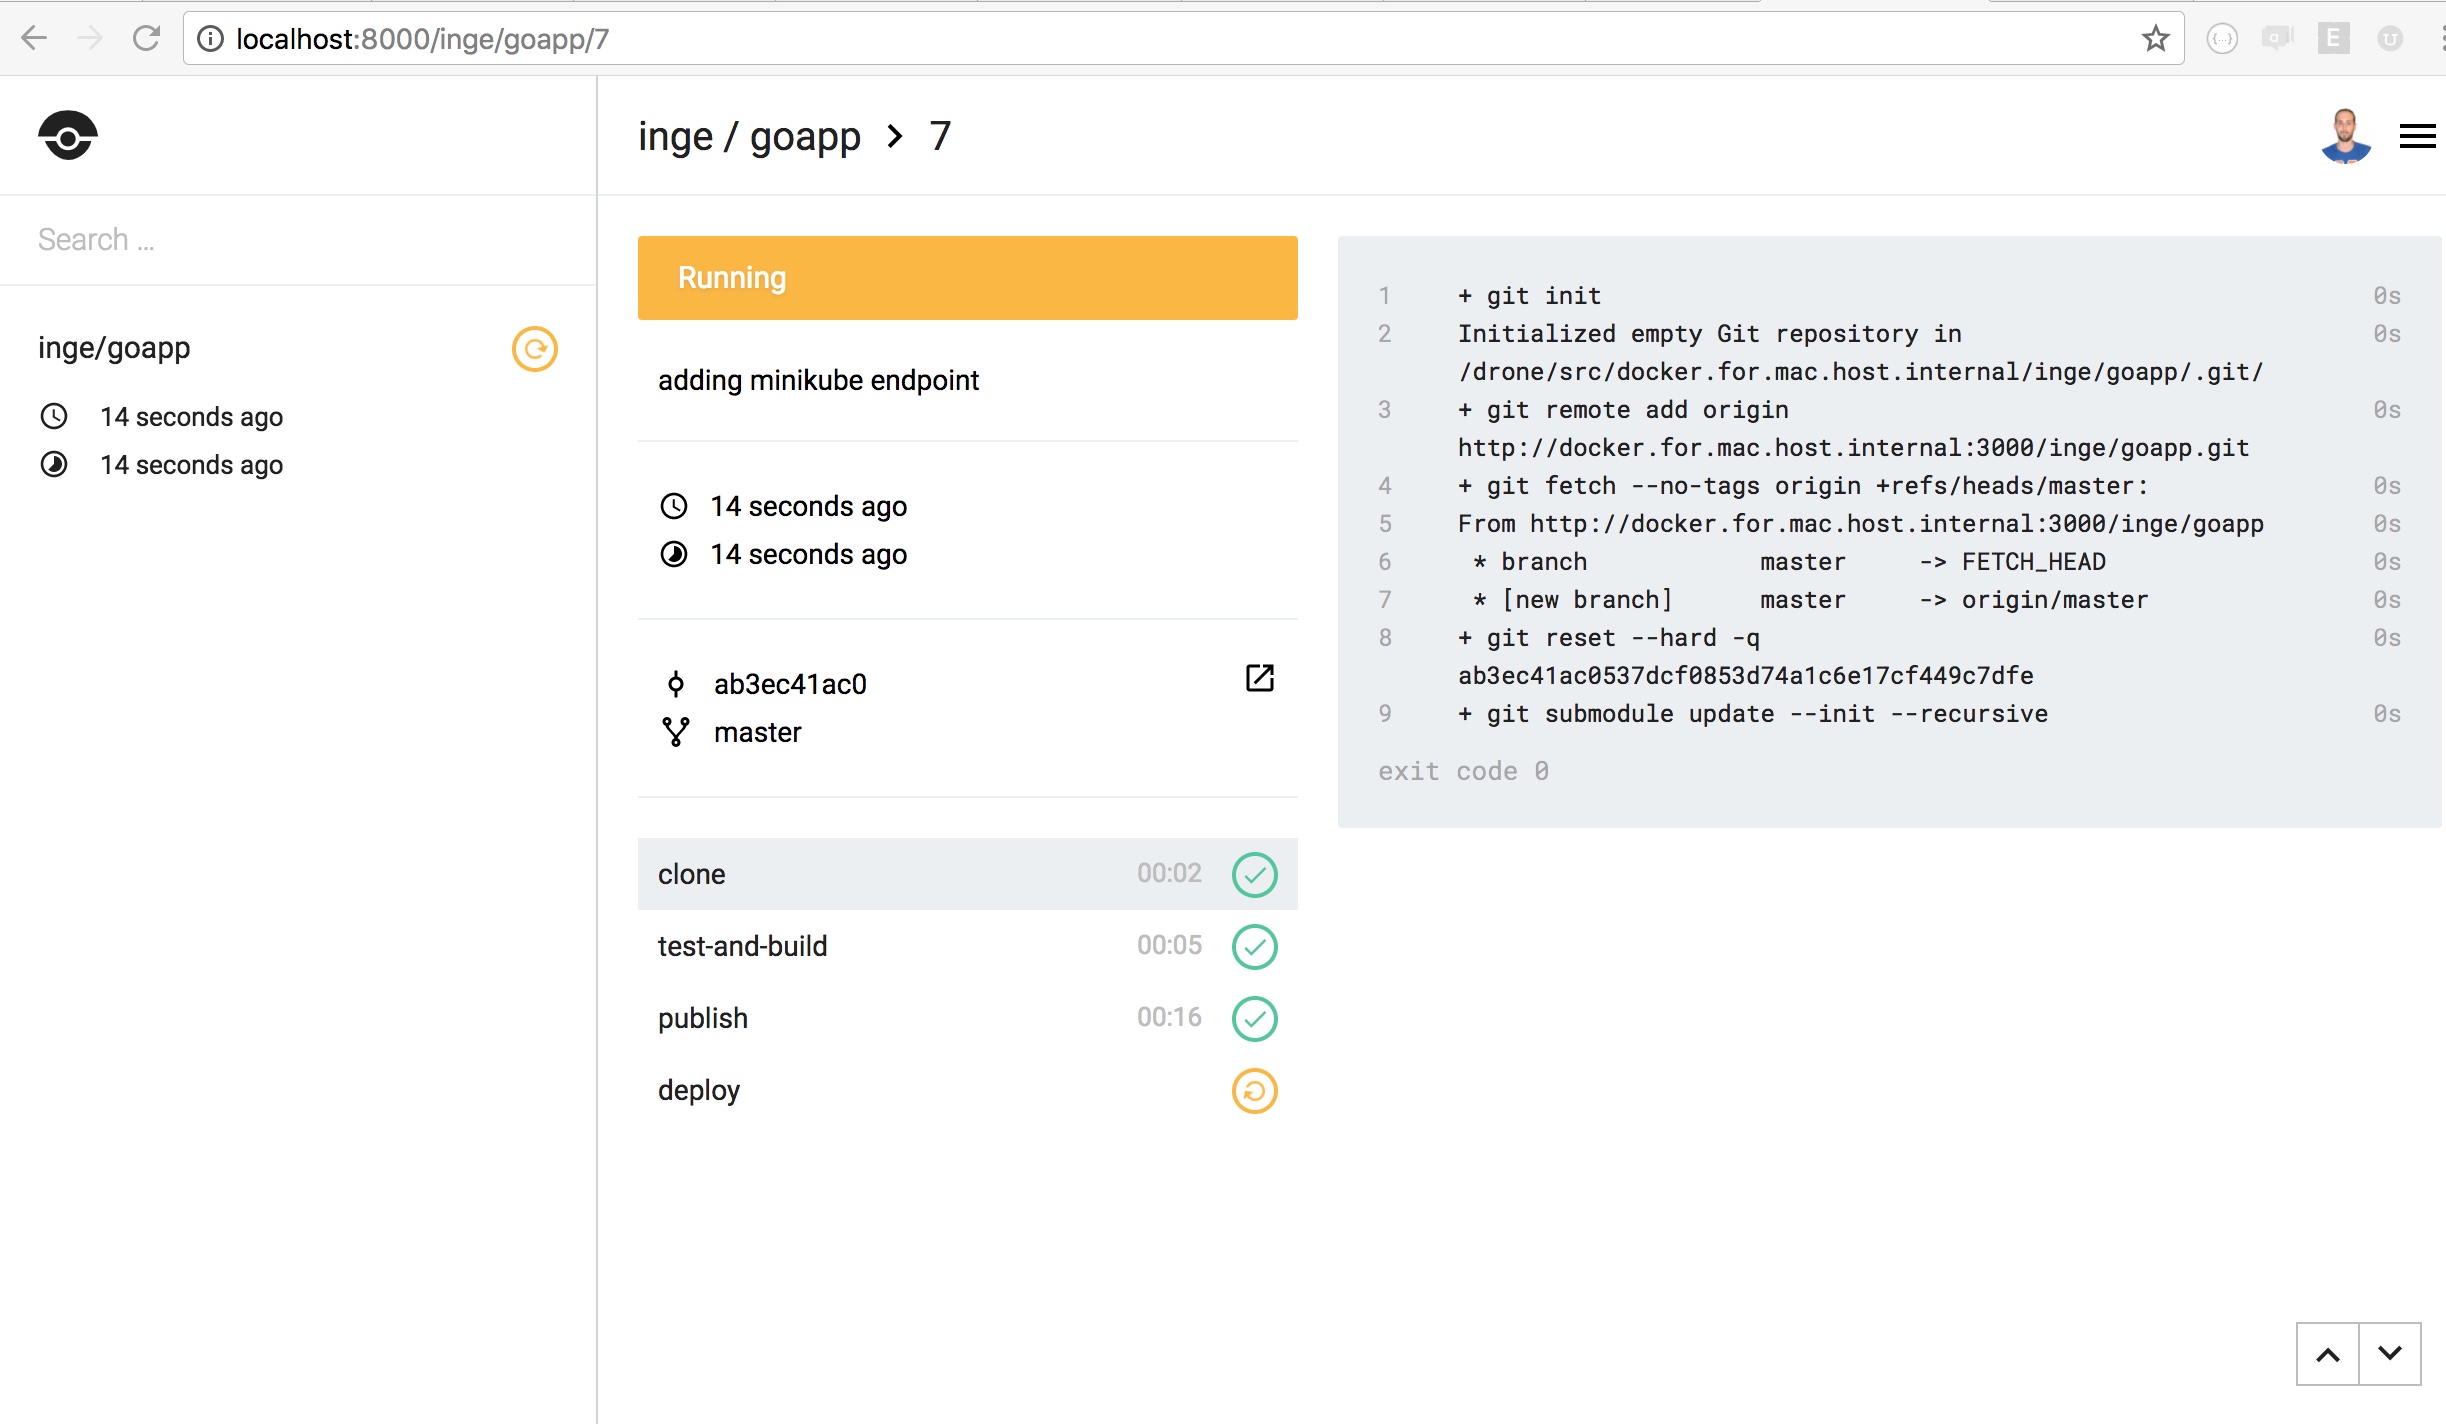Click the clone step success checkmark
Image resolution: width=2446 pixels, height=1424 pixels.
point(1254,875)
